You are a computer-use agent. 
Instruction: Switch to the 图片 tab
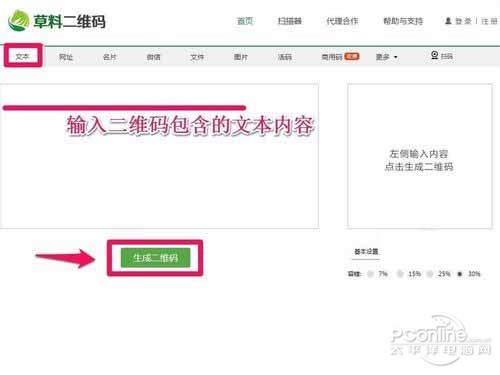tap(241, 57)
